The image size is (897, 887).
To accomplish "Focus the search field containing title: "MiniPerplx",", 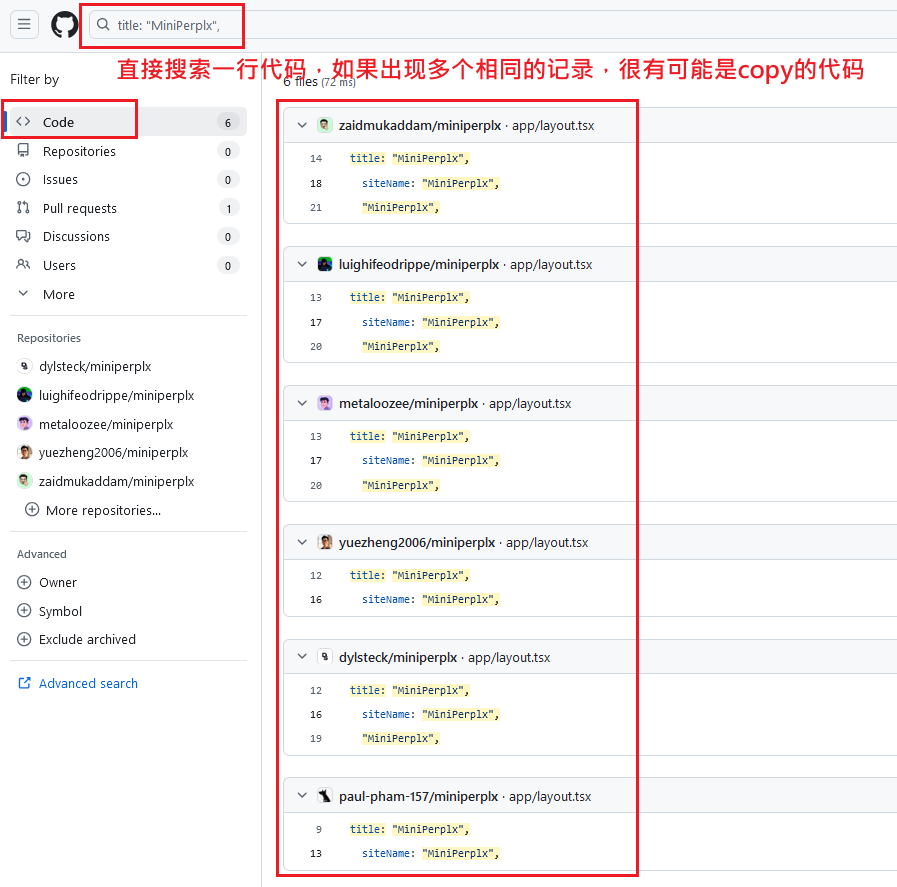I will pyautogui.click(x=492, y=25).
